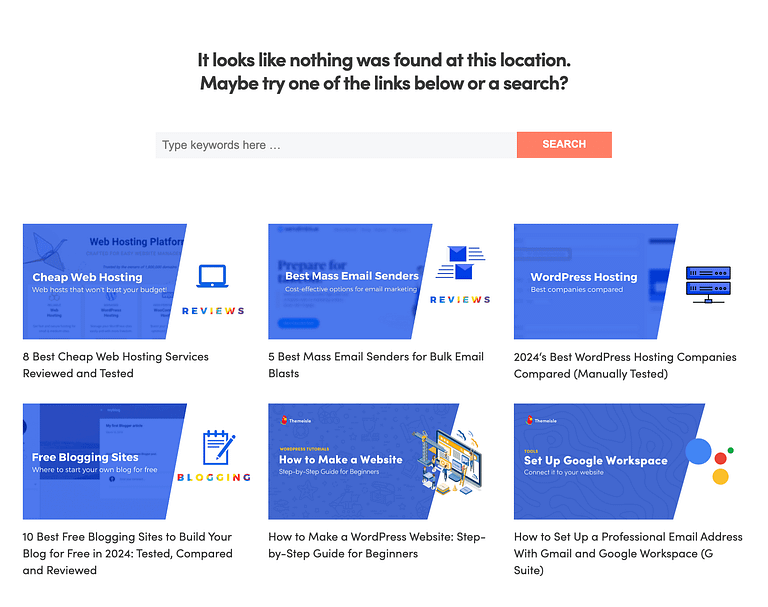Viewport: 768px width, 607px height.
Task: Click the Best Mass Email Senders banner heading
Action: click(352, 276)
